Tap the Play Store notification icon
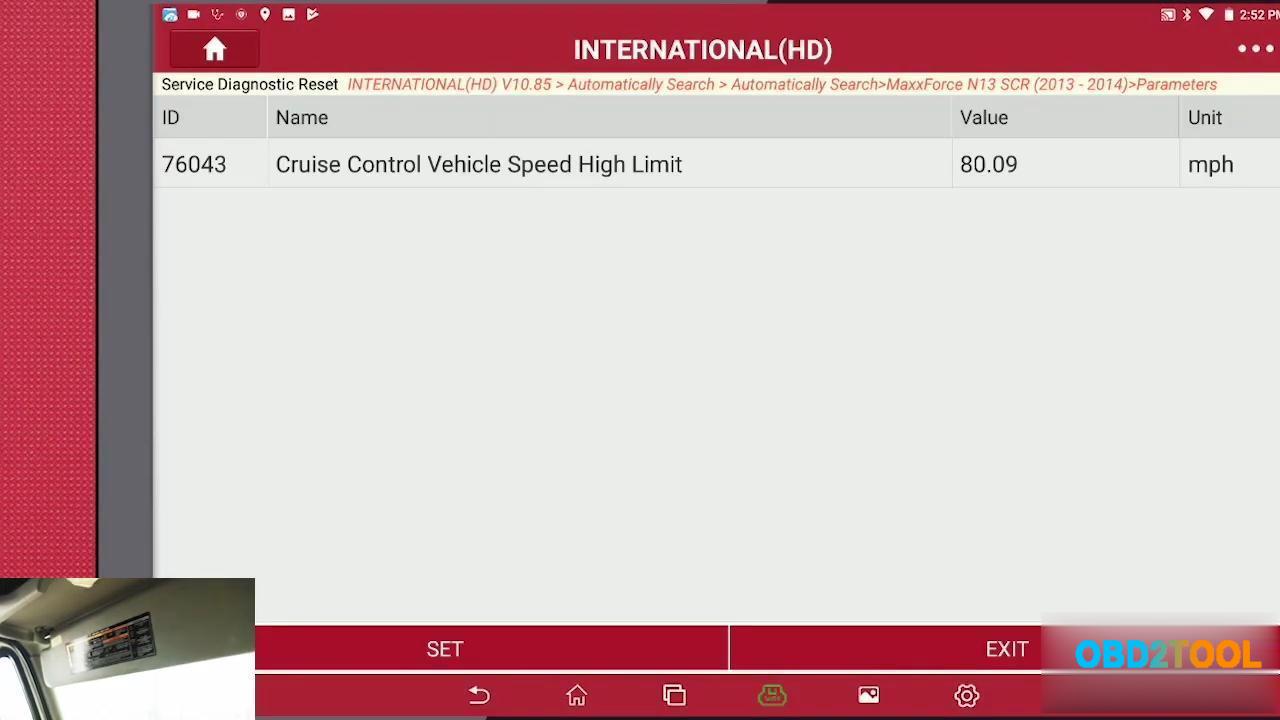Viewport: 1280px width, 720px height. point(313,14)
